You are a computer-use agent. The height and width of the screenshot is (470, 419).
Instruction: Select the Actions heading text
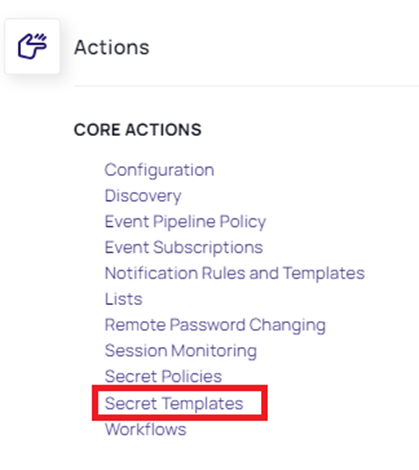pyautogui.click(x=112, y=47)
